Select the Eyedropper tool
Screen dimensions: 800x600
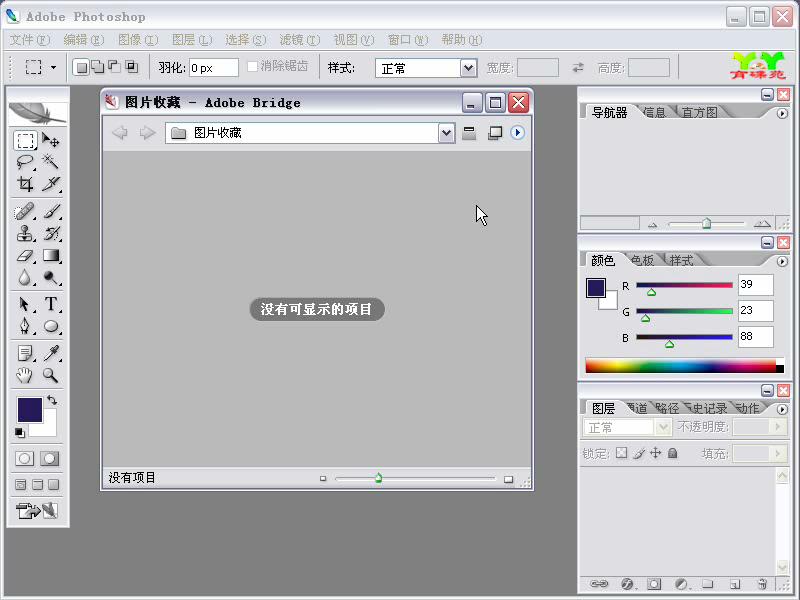click(51, 353)
